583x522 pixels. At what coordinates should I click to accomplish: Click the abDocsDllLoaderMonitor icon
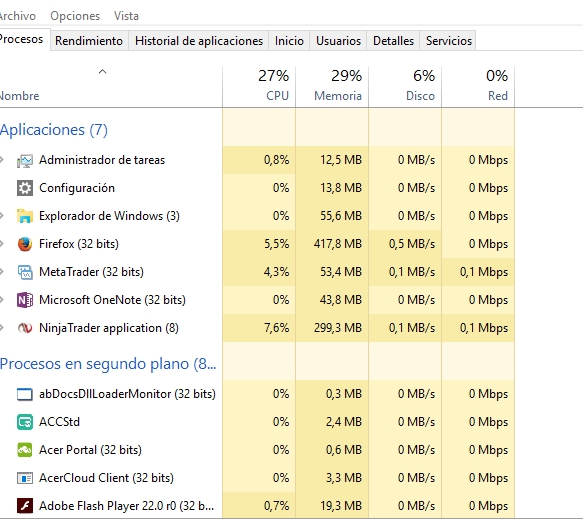pos(25,394)
